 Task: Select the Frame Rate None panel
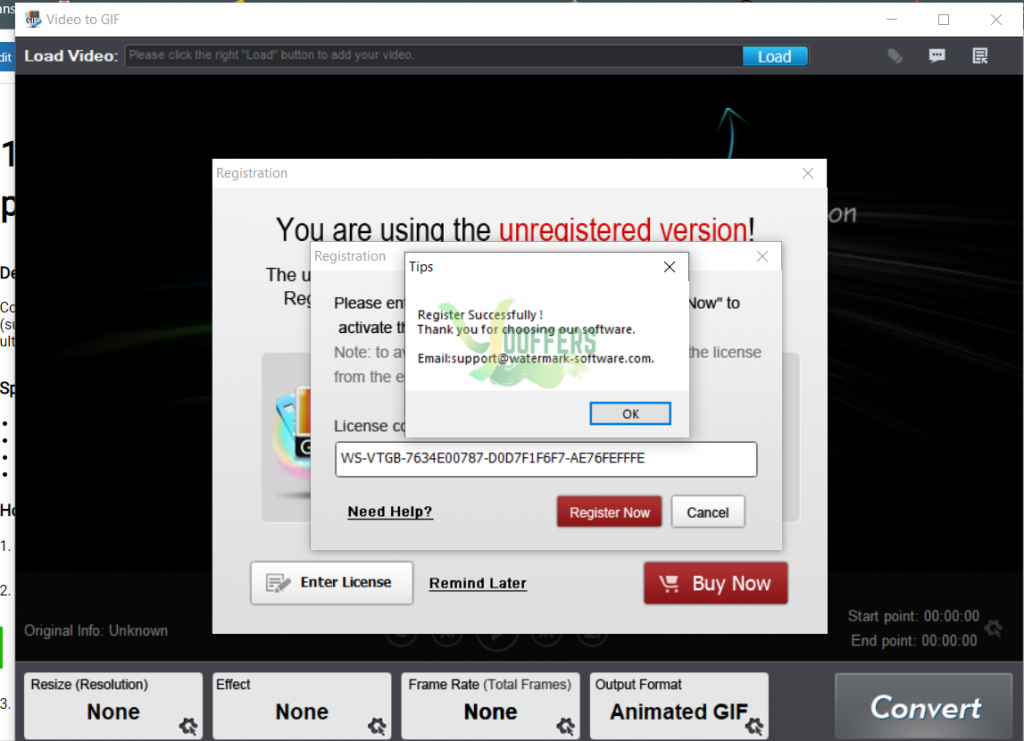click(x=490, y=706)
